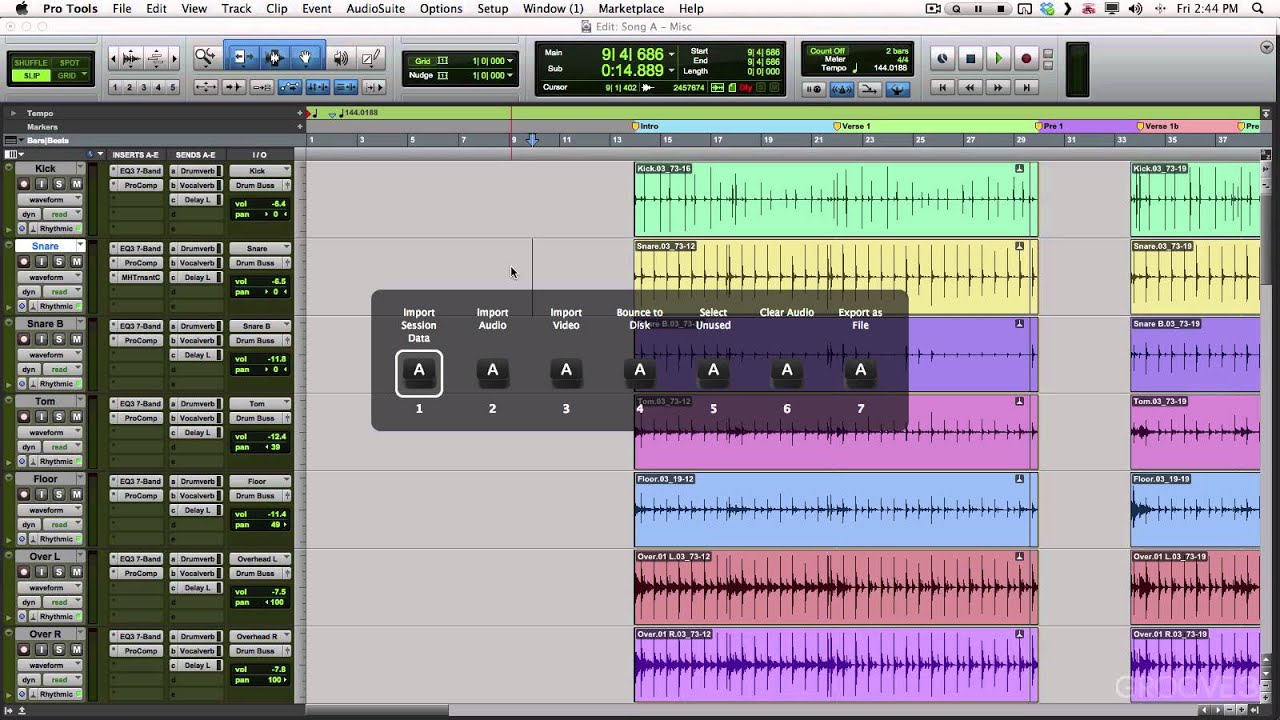Enable Shuffle edit mode
This screenshot has height=720, width=1280.
(31, 63)
